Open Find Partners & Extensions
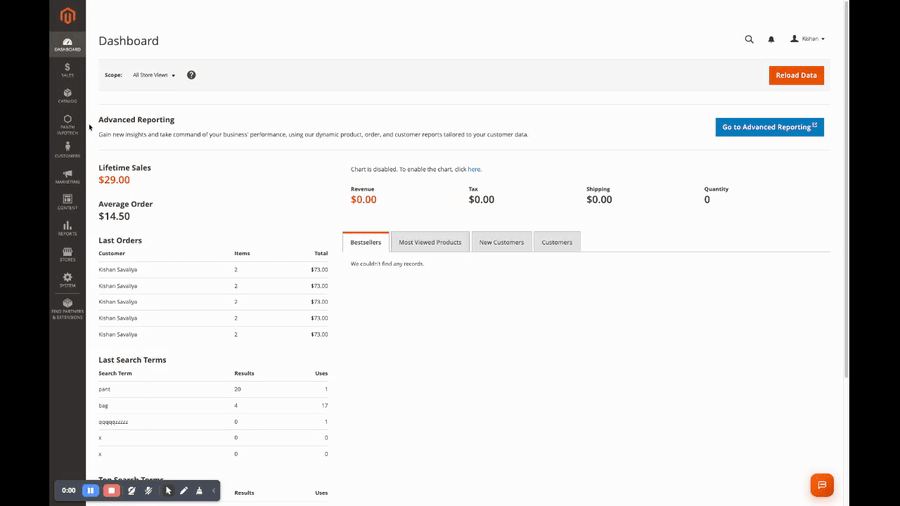This screenshot has width=900, height=506. (67, 309)
